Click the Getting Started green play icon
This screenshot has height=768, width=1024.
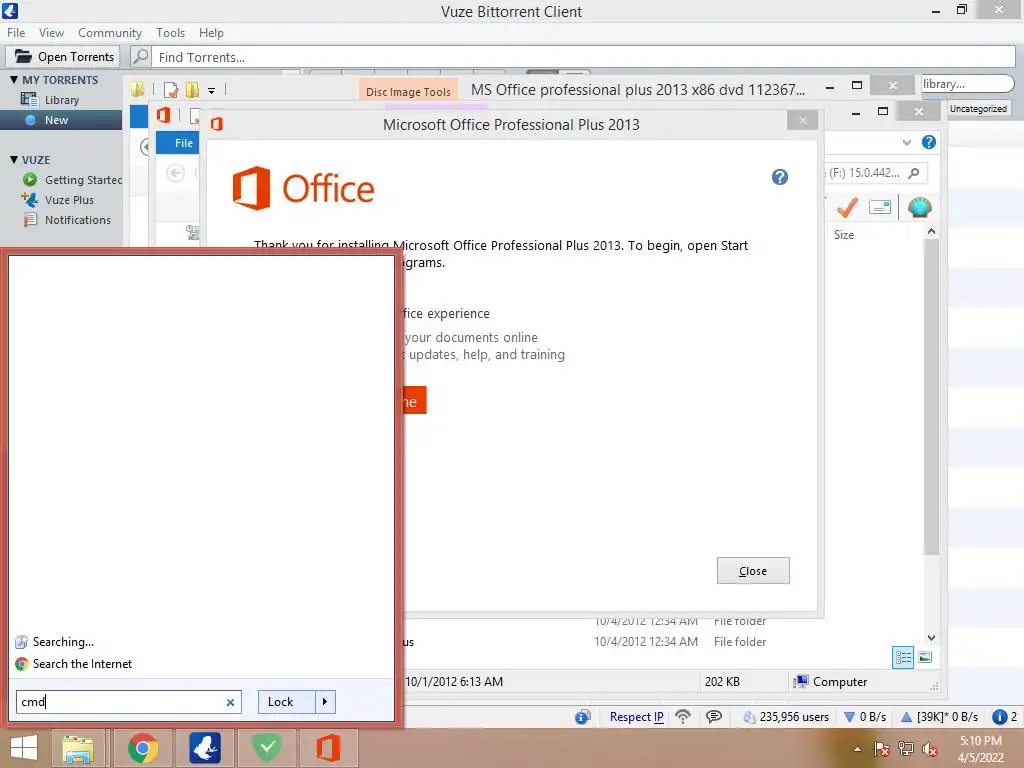point(30,180)
